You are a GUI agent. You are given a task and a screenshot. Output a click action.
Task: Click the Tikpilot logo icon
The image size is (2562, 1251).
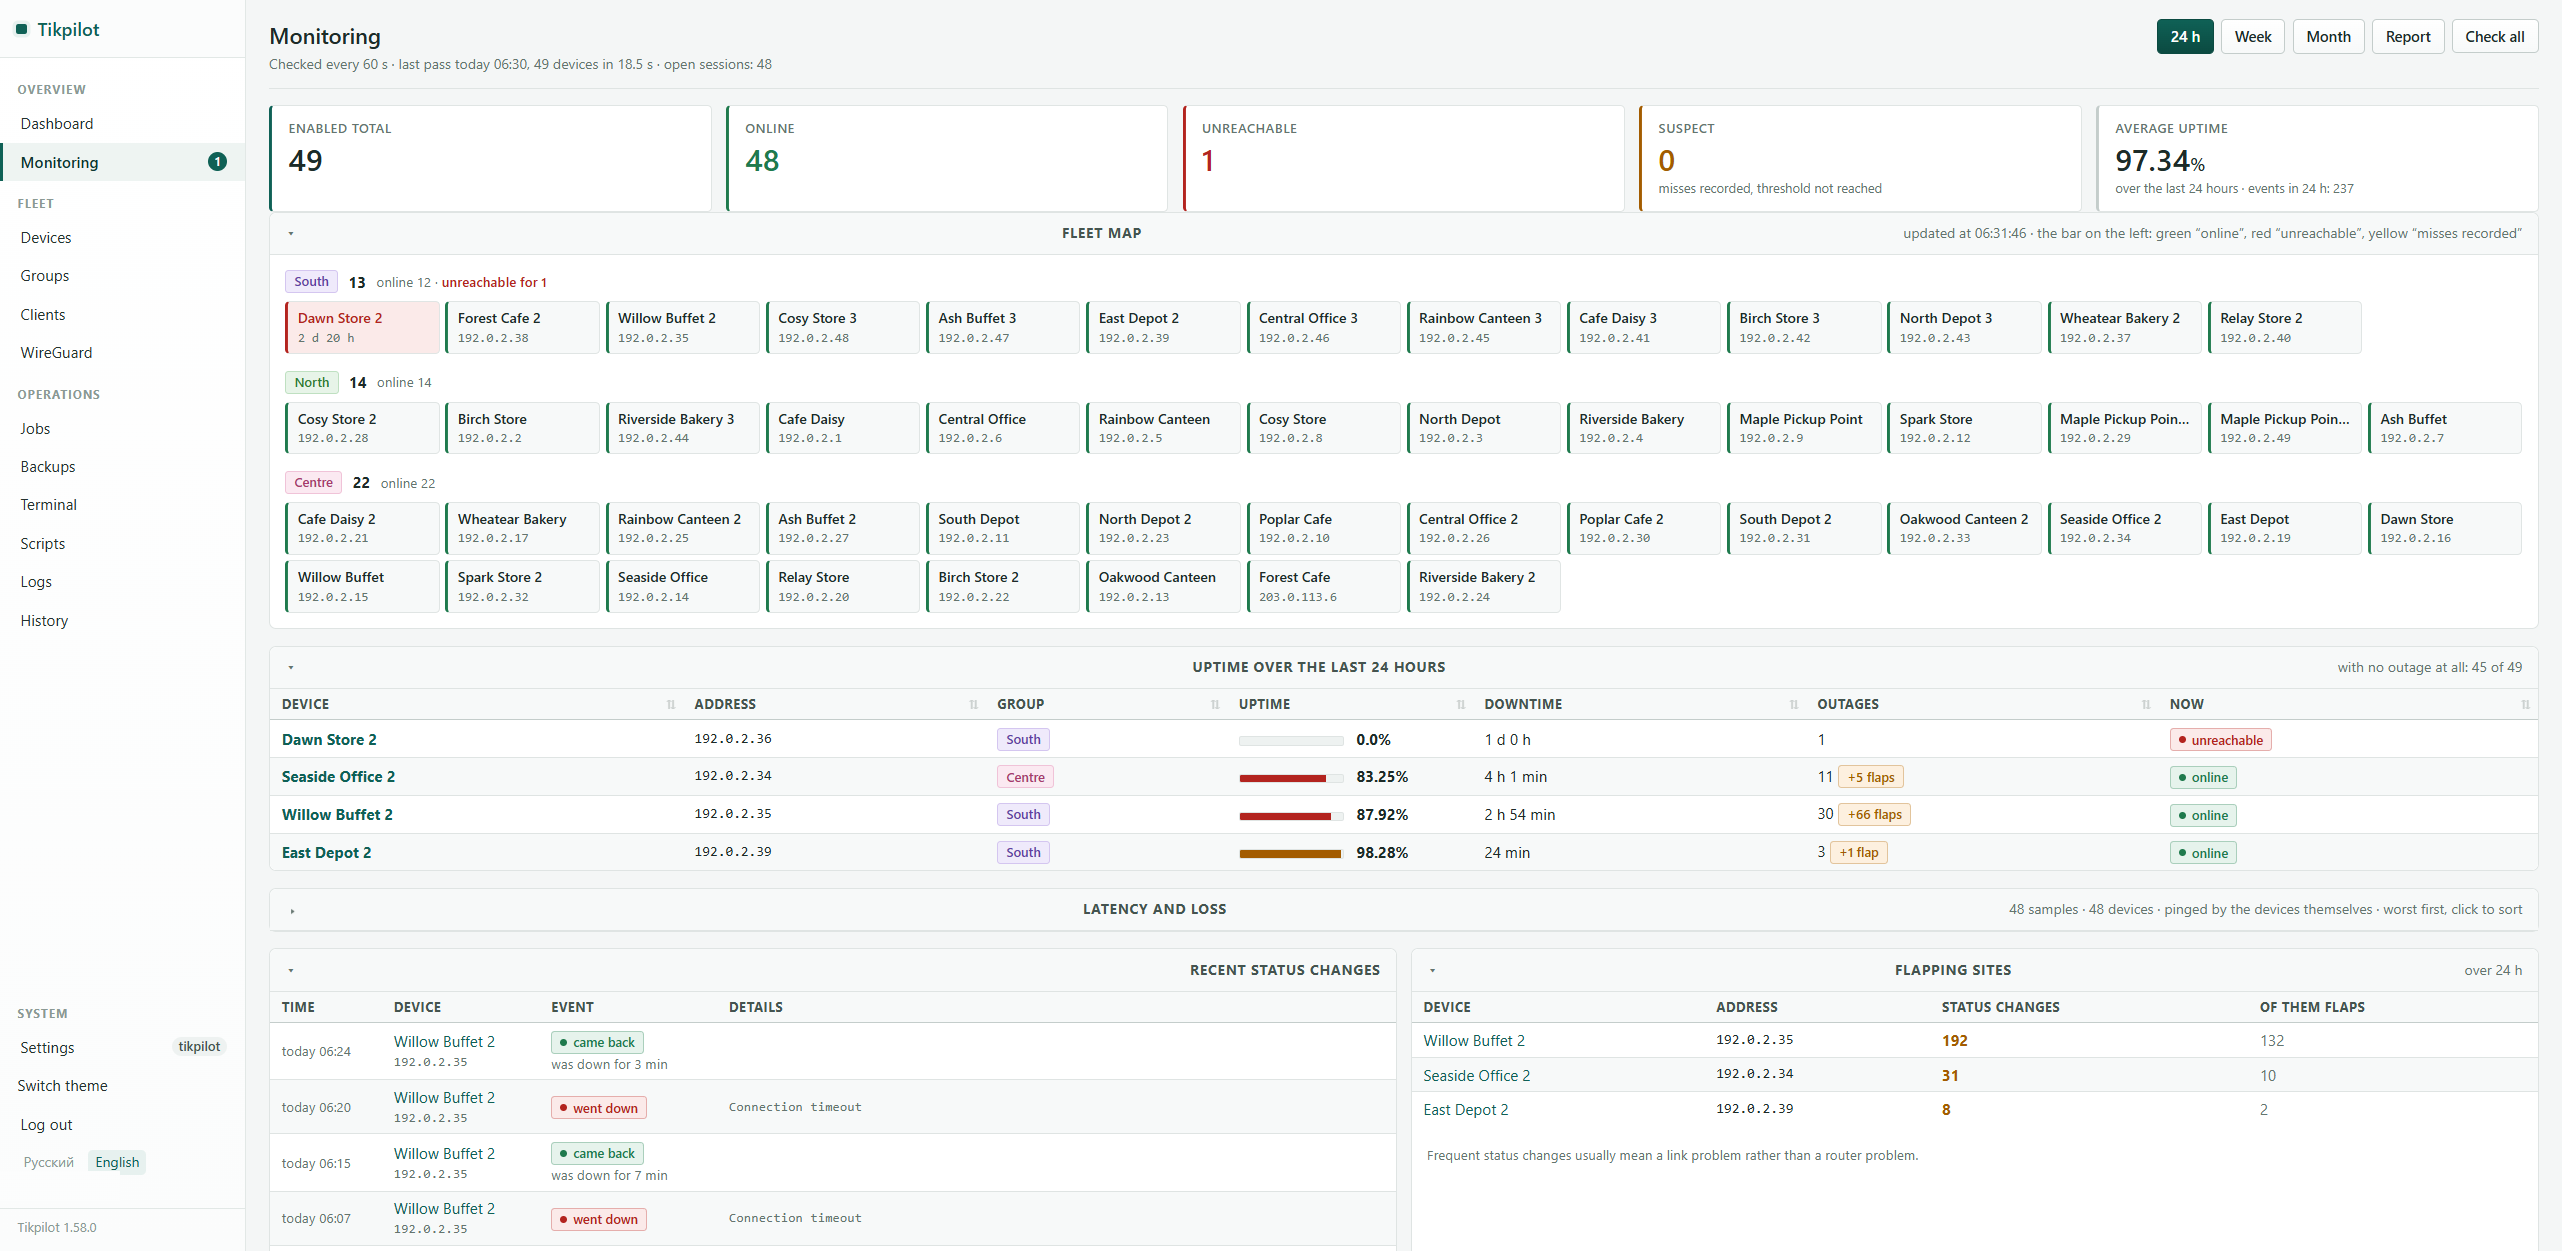pyautogui.click(x=21, y=30)
